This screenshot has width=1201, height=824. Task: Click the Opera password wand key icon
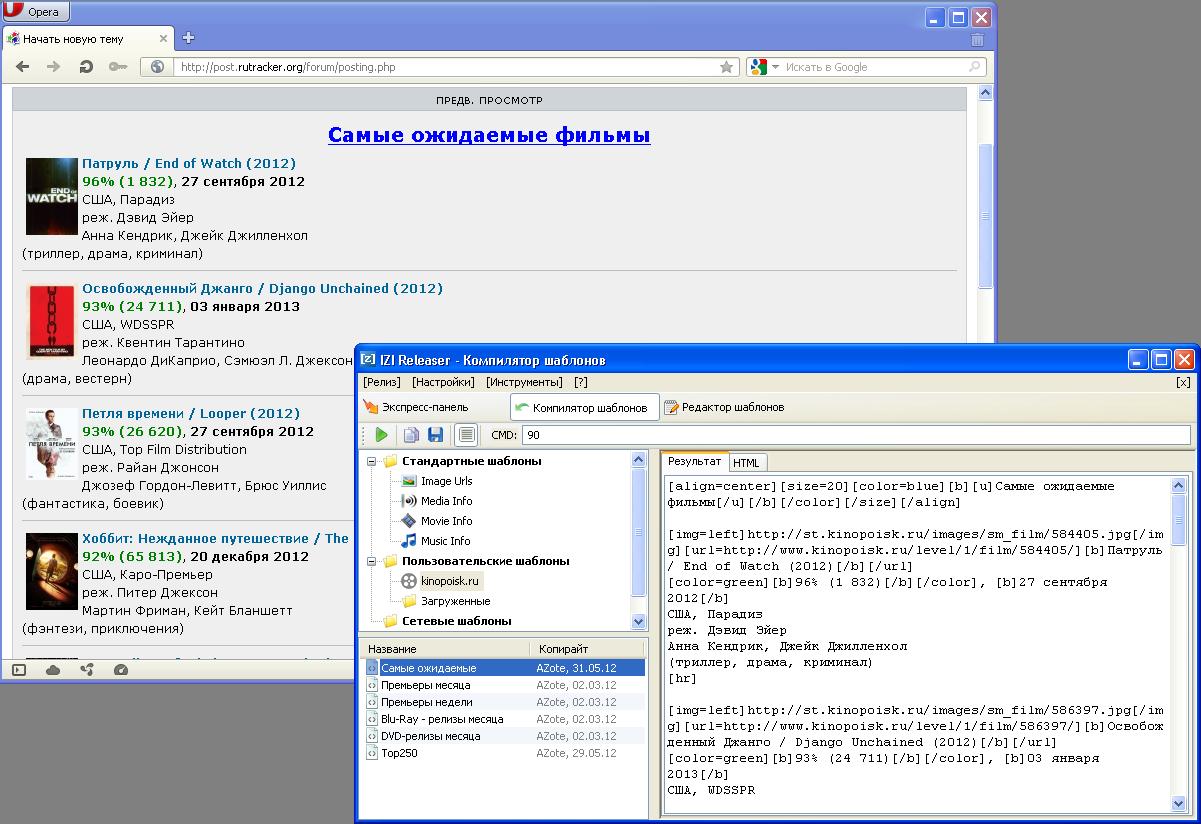point(118,67)
